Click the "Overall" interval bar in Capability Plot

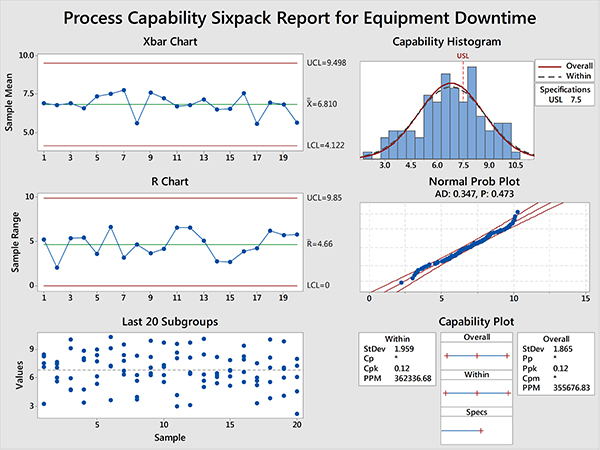coord(477,356)
